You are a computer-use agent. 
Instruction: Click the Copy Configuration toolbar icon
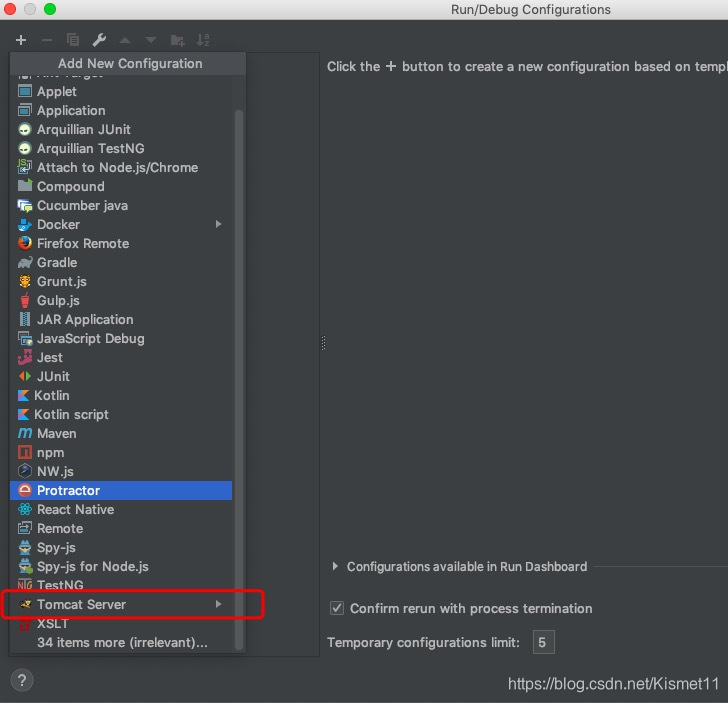(x=73, y=40)
